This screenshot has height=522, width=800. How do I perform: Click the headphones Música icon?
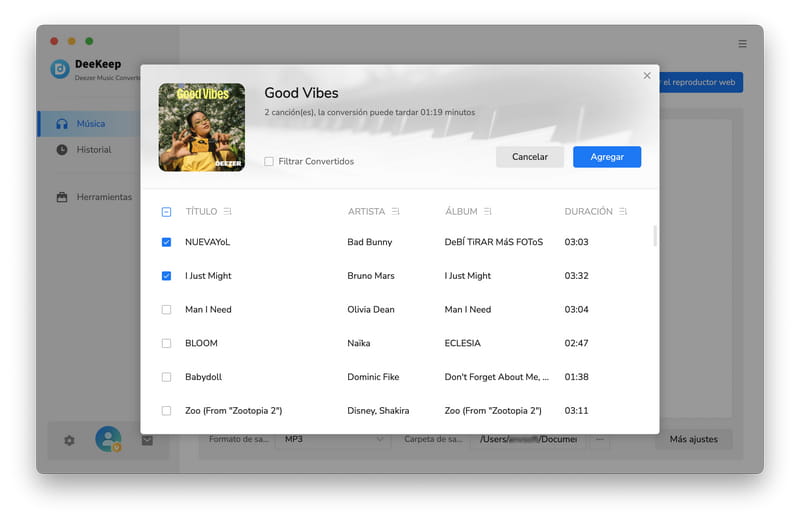point(62,124)
